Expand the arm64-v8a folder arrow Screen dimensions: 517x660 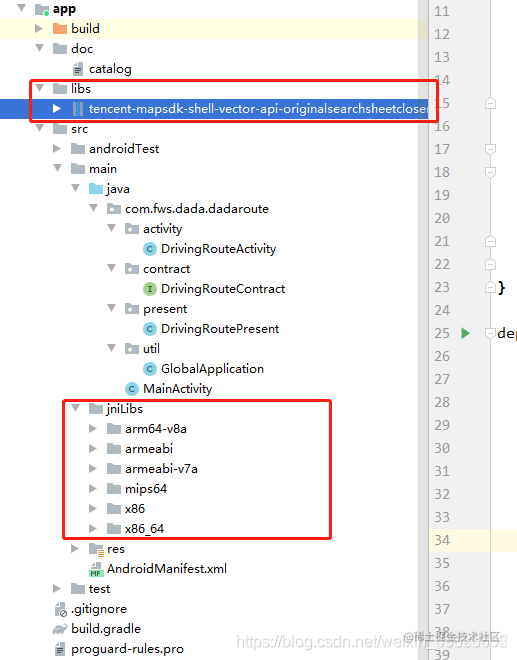[93, 428]
